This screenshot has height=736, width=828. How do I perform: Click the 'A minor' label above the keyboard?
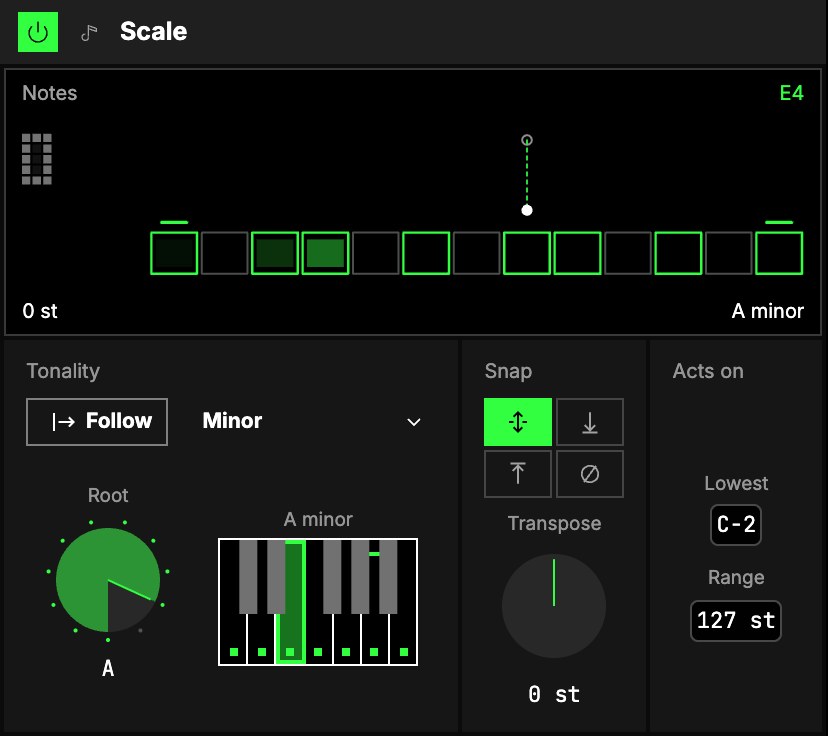pos(318,520)
